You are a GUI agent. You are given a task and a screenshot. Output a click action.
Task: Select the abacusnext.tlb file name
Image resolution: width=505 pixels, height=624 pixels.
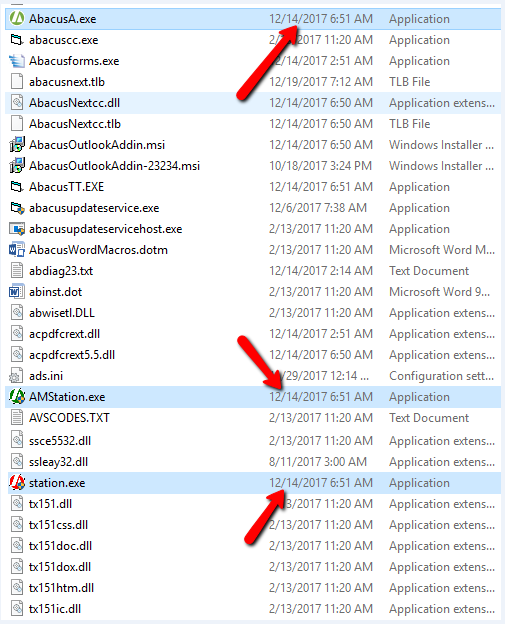[67, 82]
